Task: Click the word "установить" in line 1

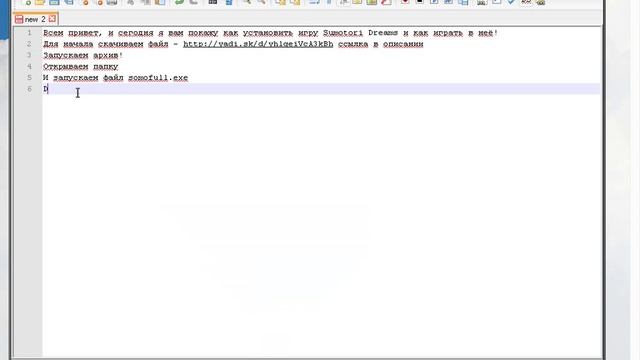Action: [268, 33]
